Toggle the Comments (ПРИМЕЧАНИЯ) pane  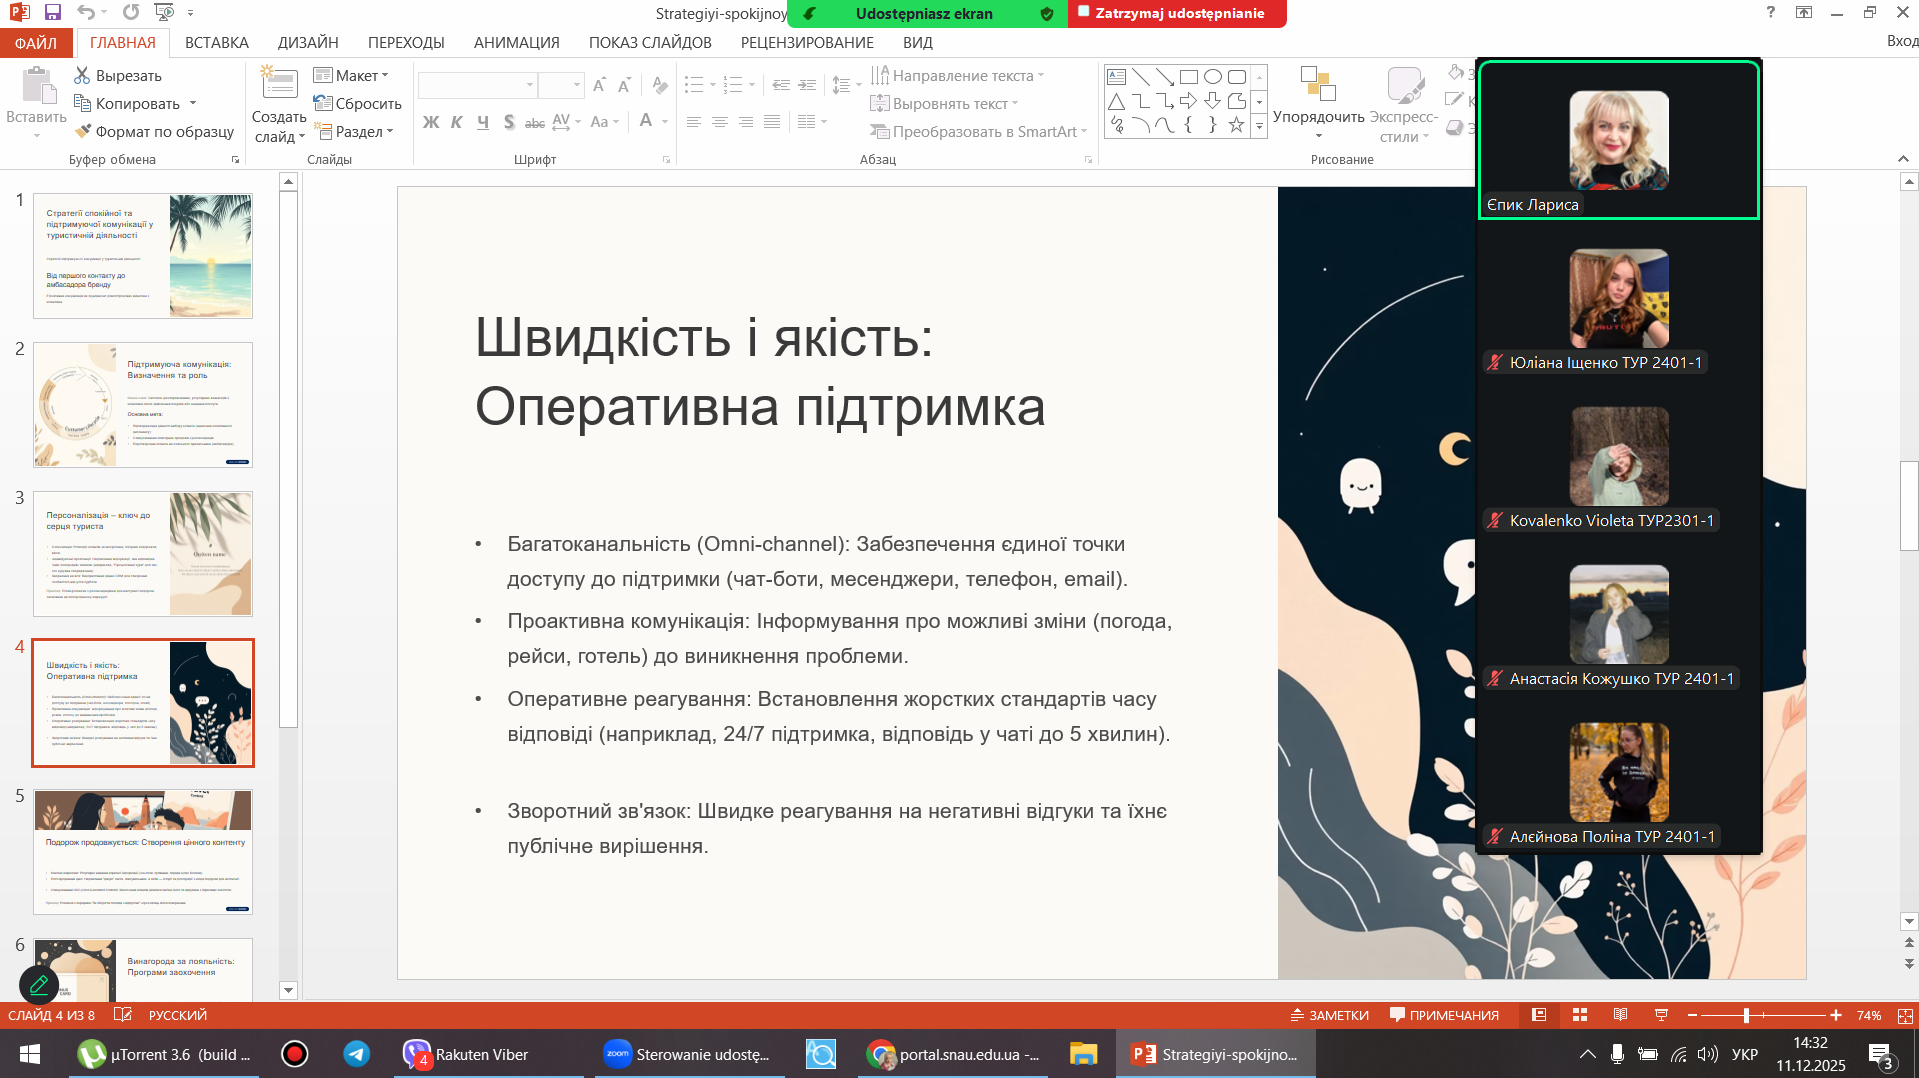coord(1444,1015)
